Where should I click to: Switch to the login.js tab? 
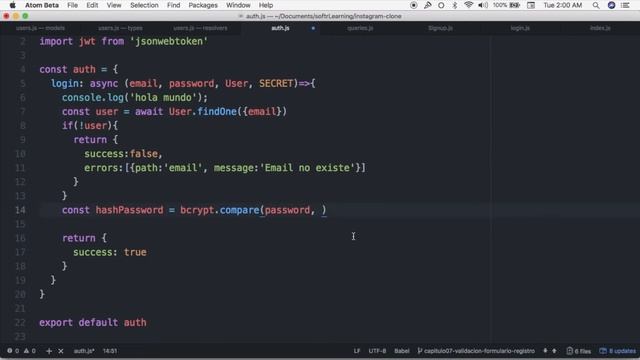tap(520, 28)
